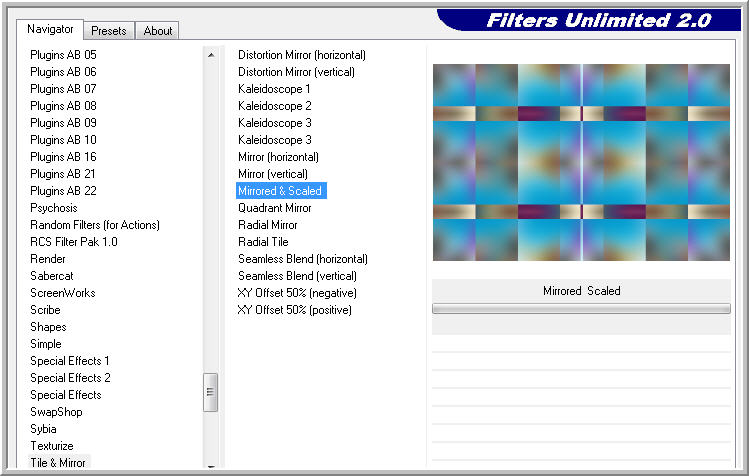The width and height of the screenshot is (749, 476).
Task: Select the Sybia category
Action: click(x=43, y=429)
